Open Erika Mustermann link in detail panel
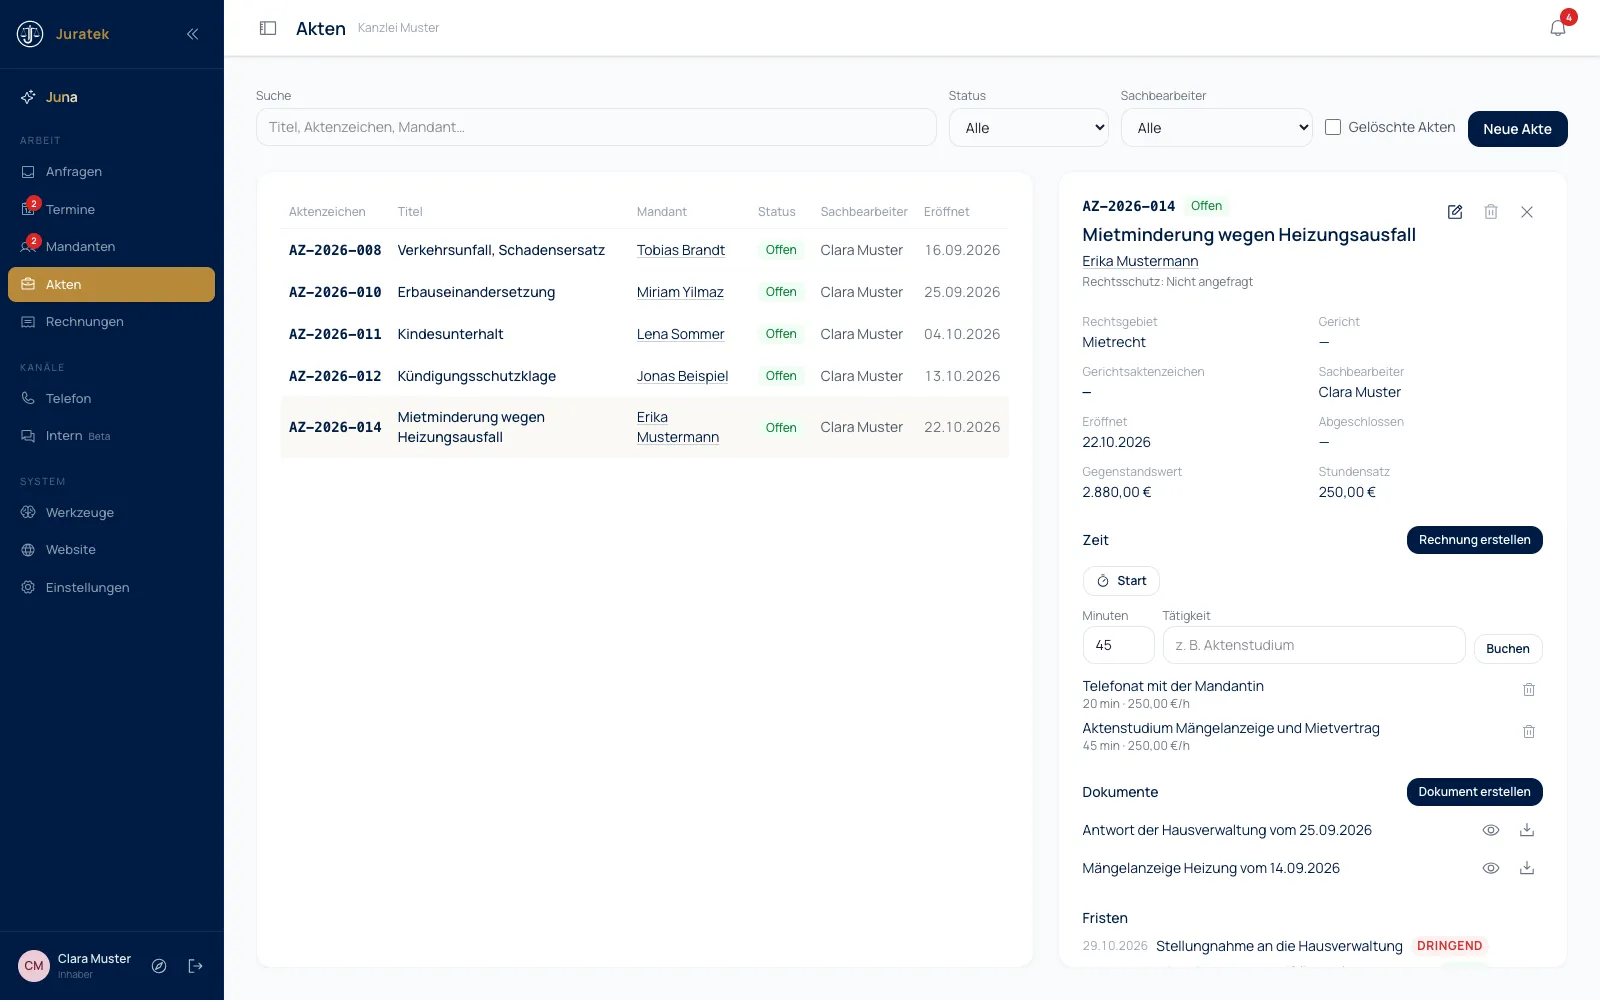 pyautogui.click(x=1140, y=261)
